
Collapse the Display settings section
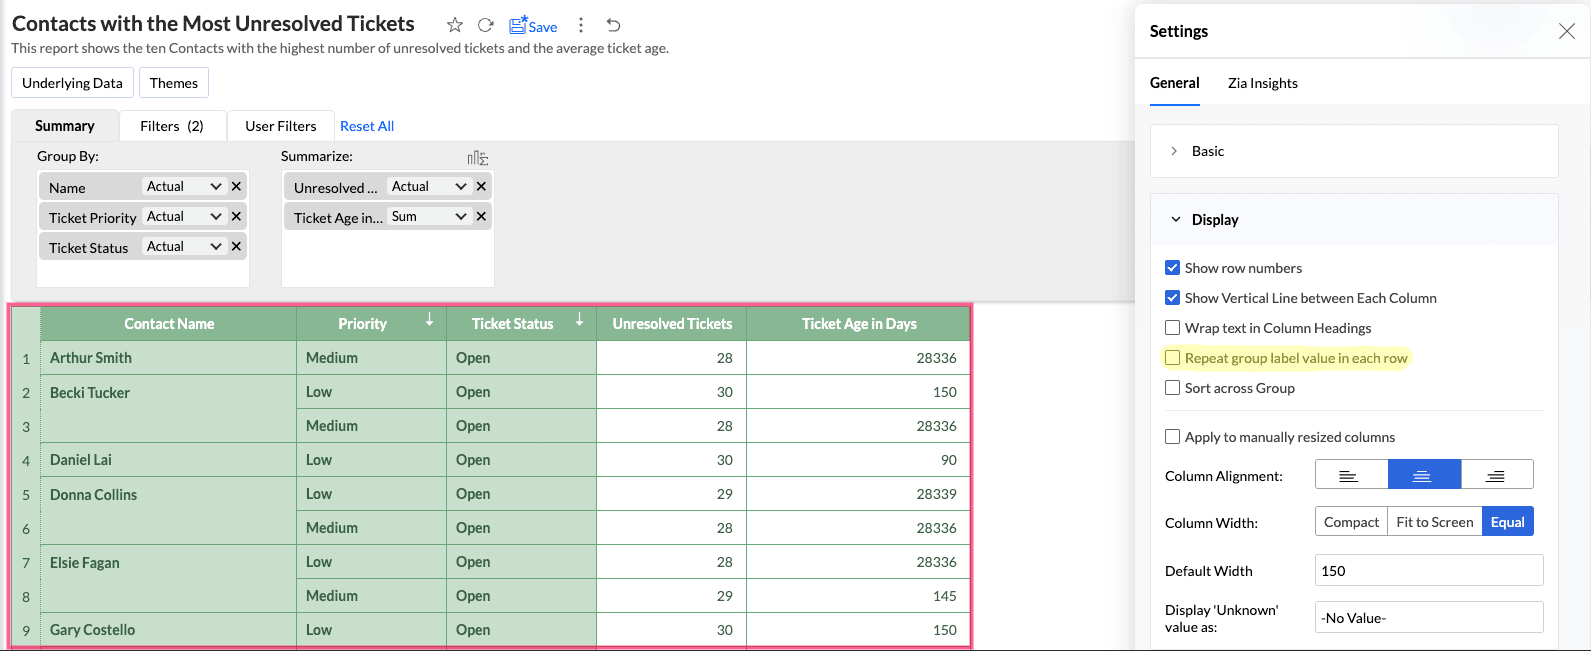point(1354,219)
